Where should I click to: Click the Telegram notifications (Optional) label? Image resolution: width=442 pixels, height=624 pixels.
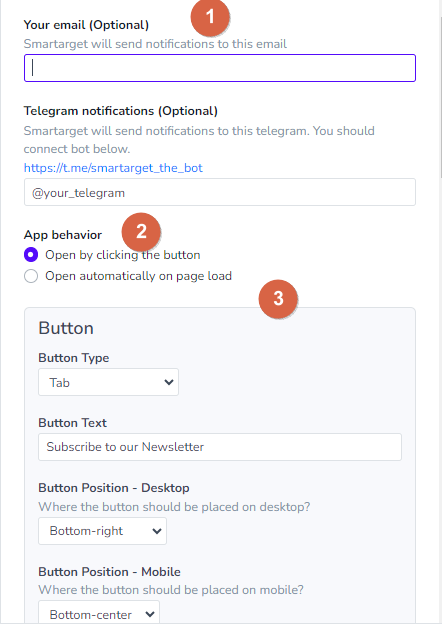pos(121,111)
